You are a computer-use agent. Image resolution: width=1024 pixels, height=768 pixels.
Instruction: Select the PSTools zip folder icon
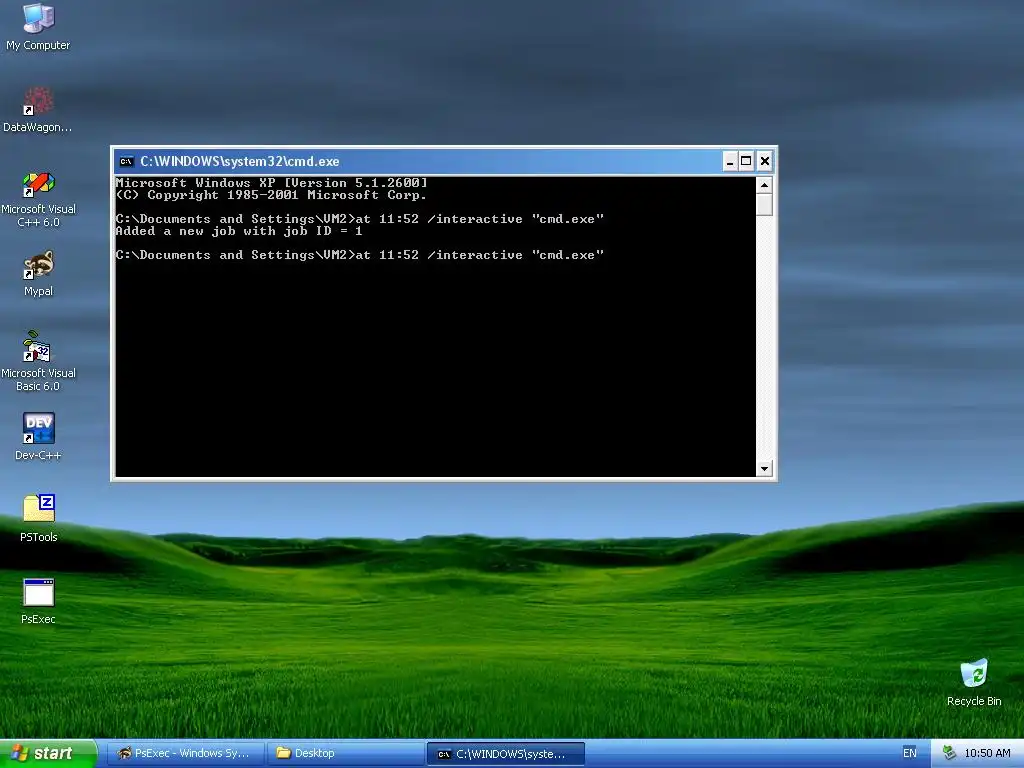coord(38,518)
